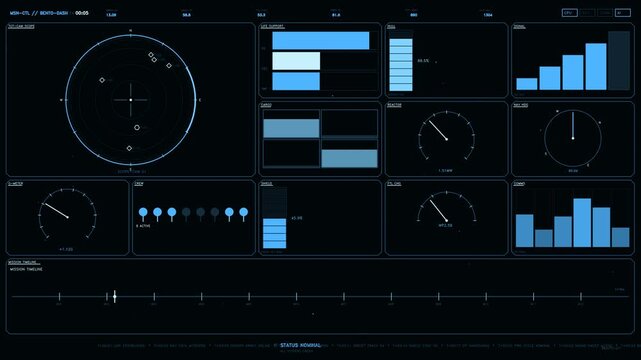Click the Shield segmented level bar

click(274, 218)
